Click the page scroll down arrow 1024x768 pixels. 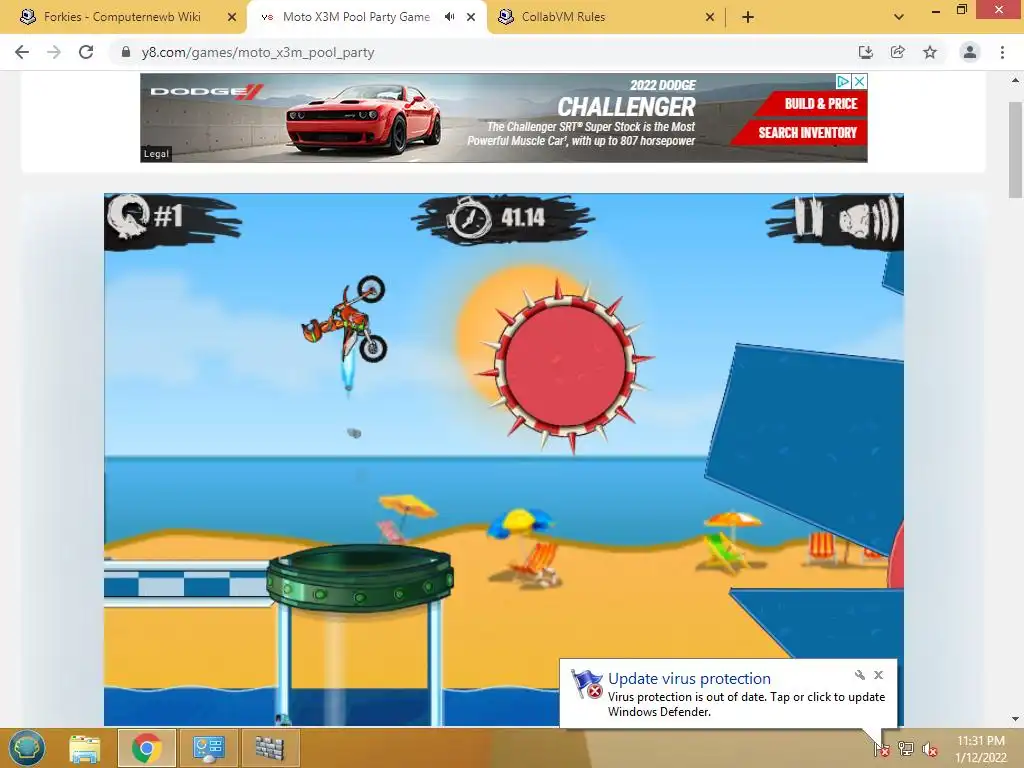1015,719
